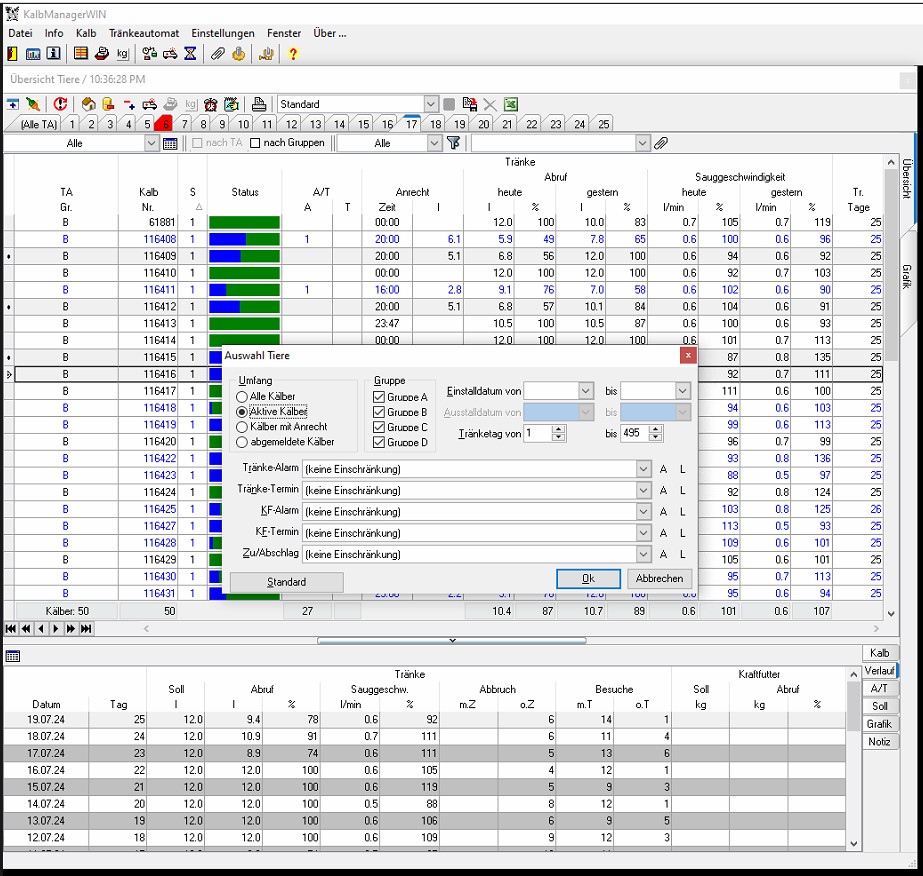Click the yellow question mark help icon
Image resolution: width=923 pixels, height=876 pixels.
pyautogui.click(x=292, y=54)
